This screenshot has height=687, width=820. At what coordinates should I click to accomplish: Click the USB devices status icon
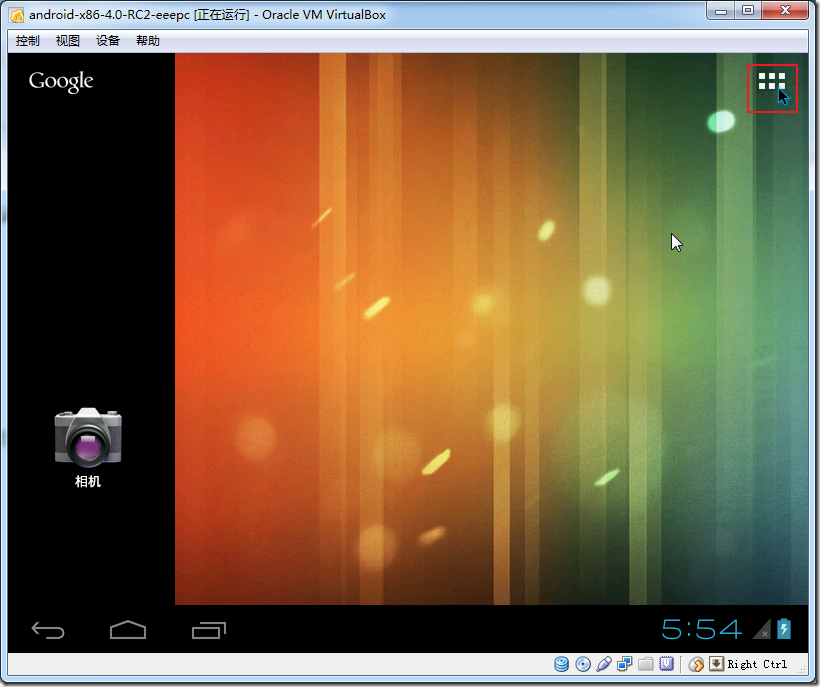click(603, 664)
